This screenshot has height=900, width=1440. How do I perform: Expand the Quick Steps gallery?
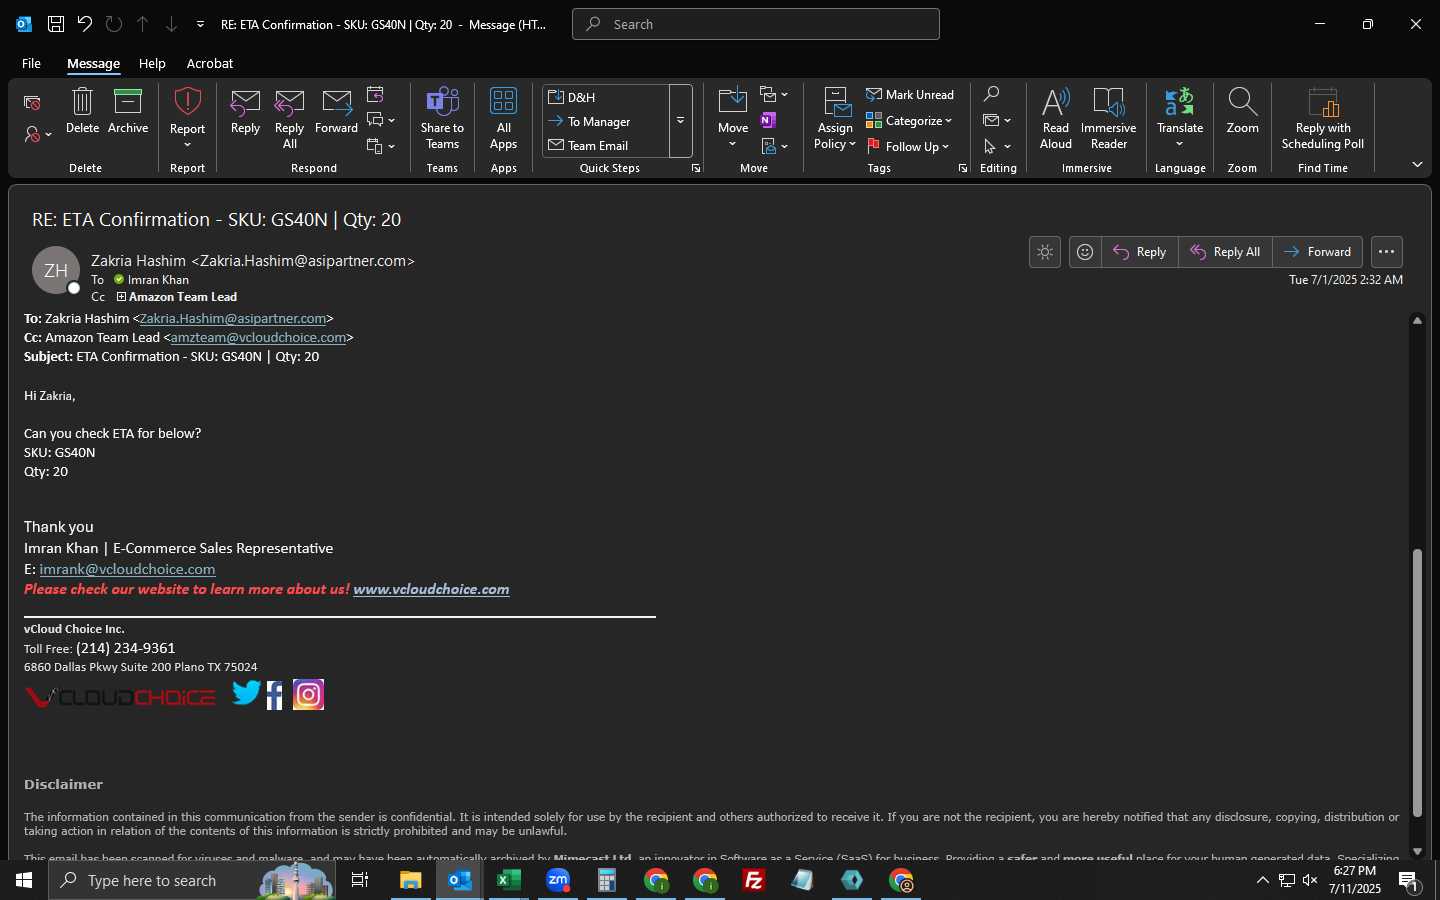[680, 121]
